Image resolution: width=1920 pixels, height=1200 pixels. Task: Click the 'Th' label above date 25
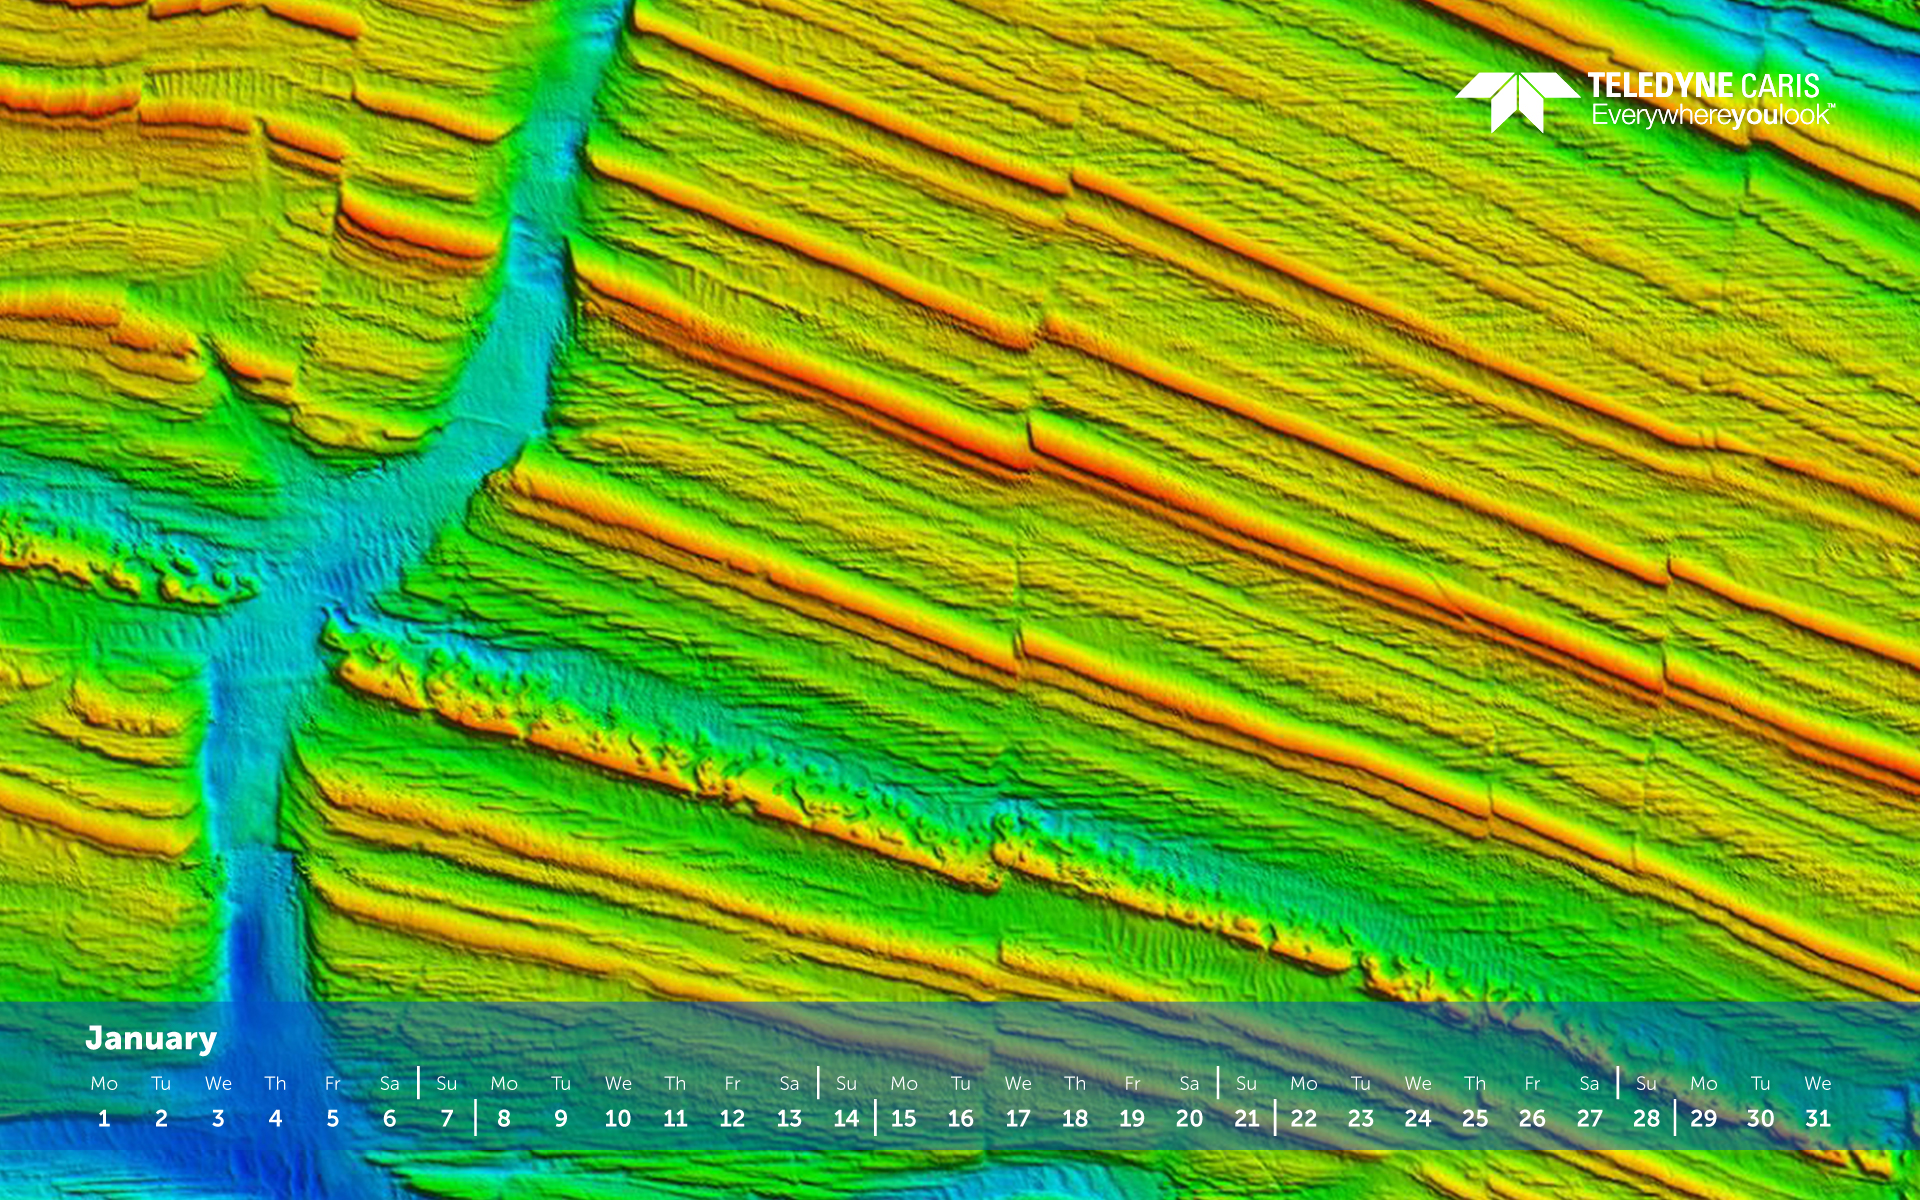click(x=1475, y=1084)
